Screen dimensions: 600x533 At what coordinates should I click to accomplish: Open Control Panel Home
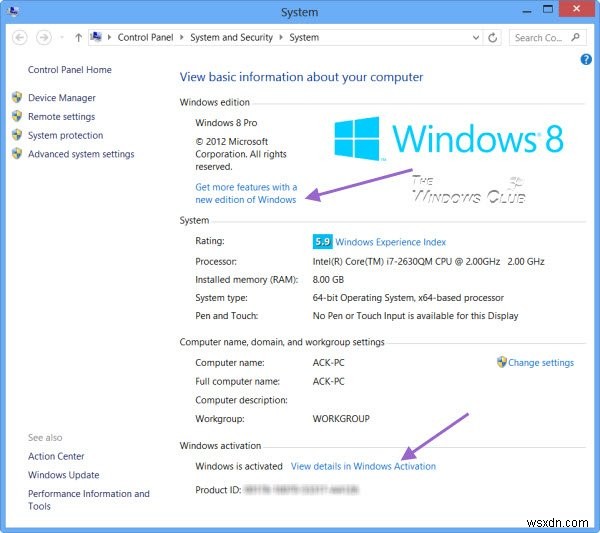(70, 70)
